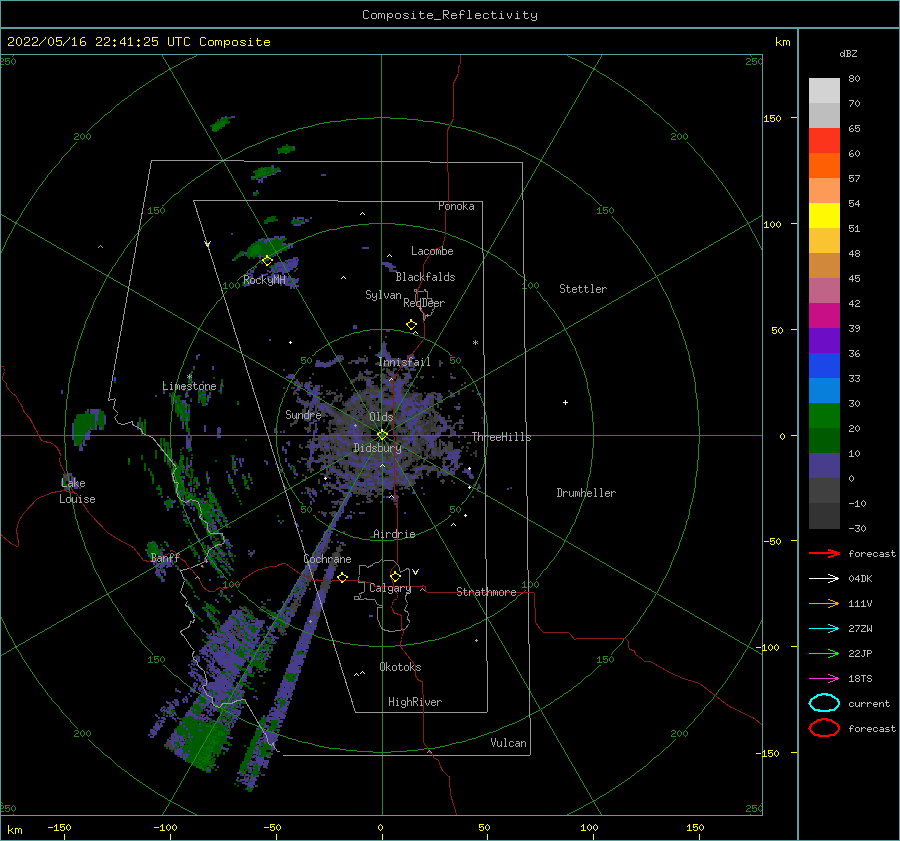The width and height of the screenshot is (900, 841).
Task: Click the Didsbury town label
Action: coord(378,448)
